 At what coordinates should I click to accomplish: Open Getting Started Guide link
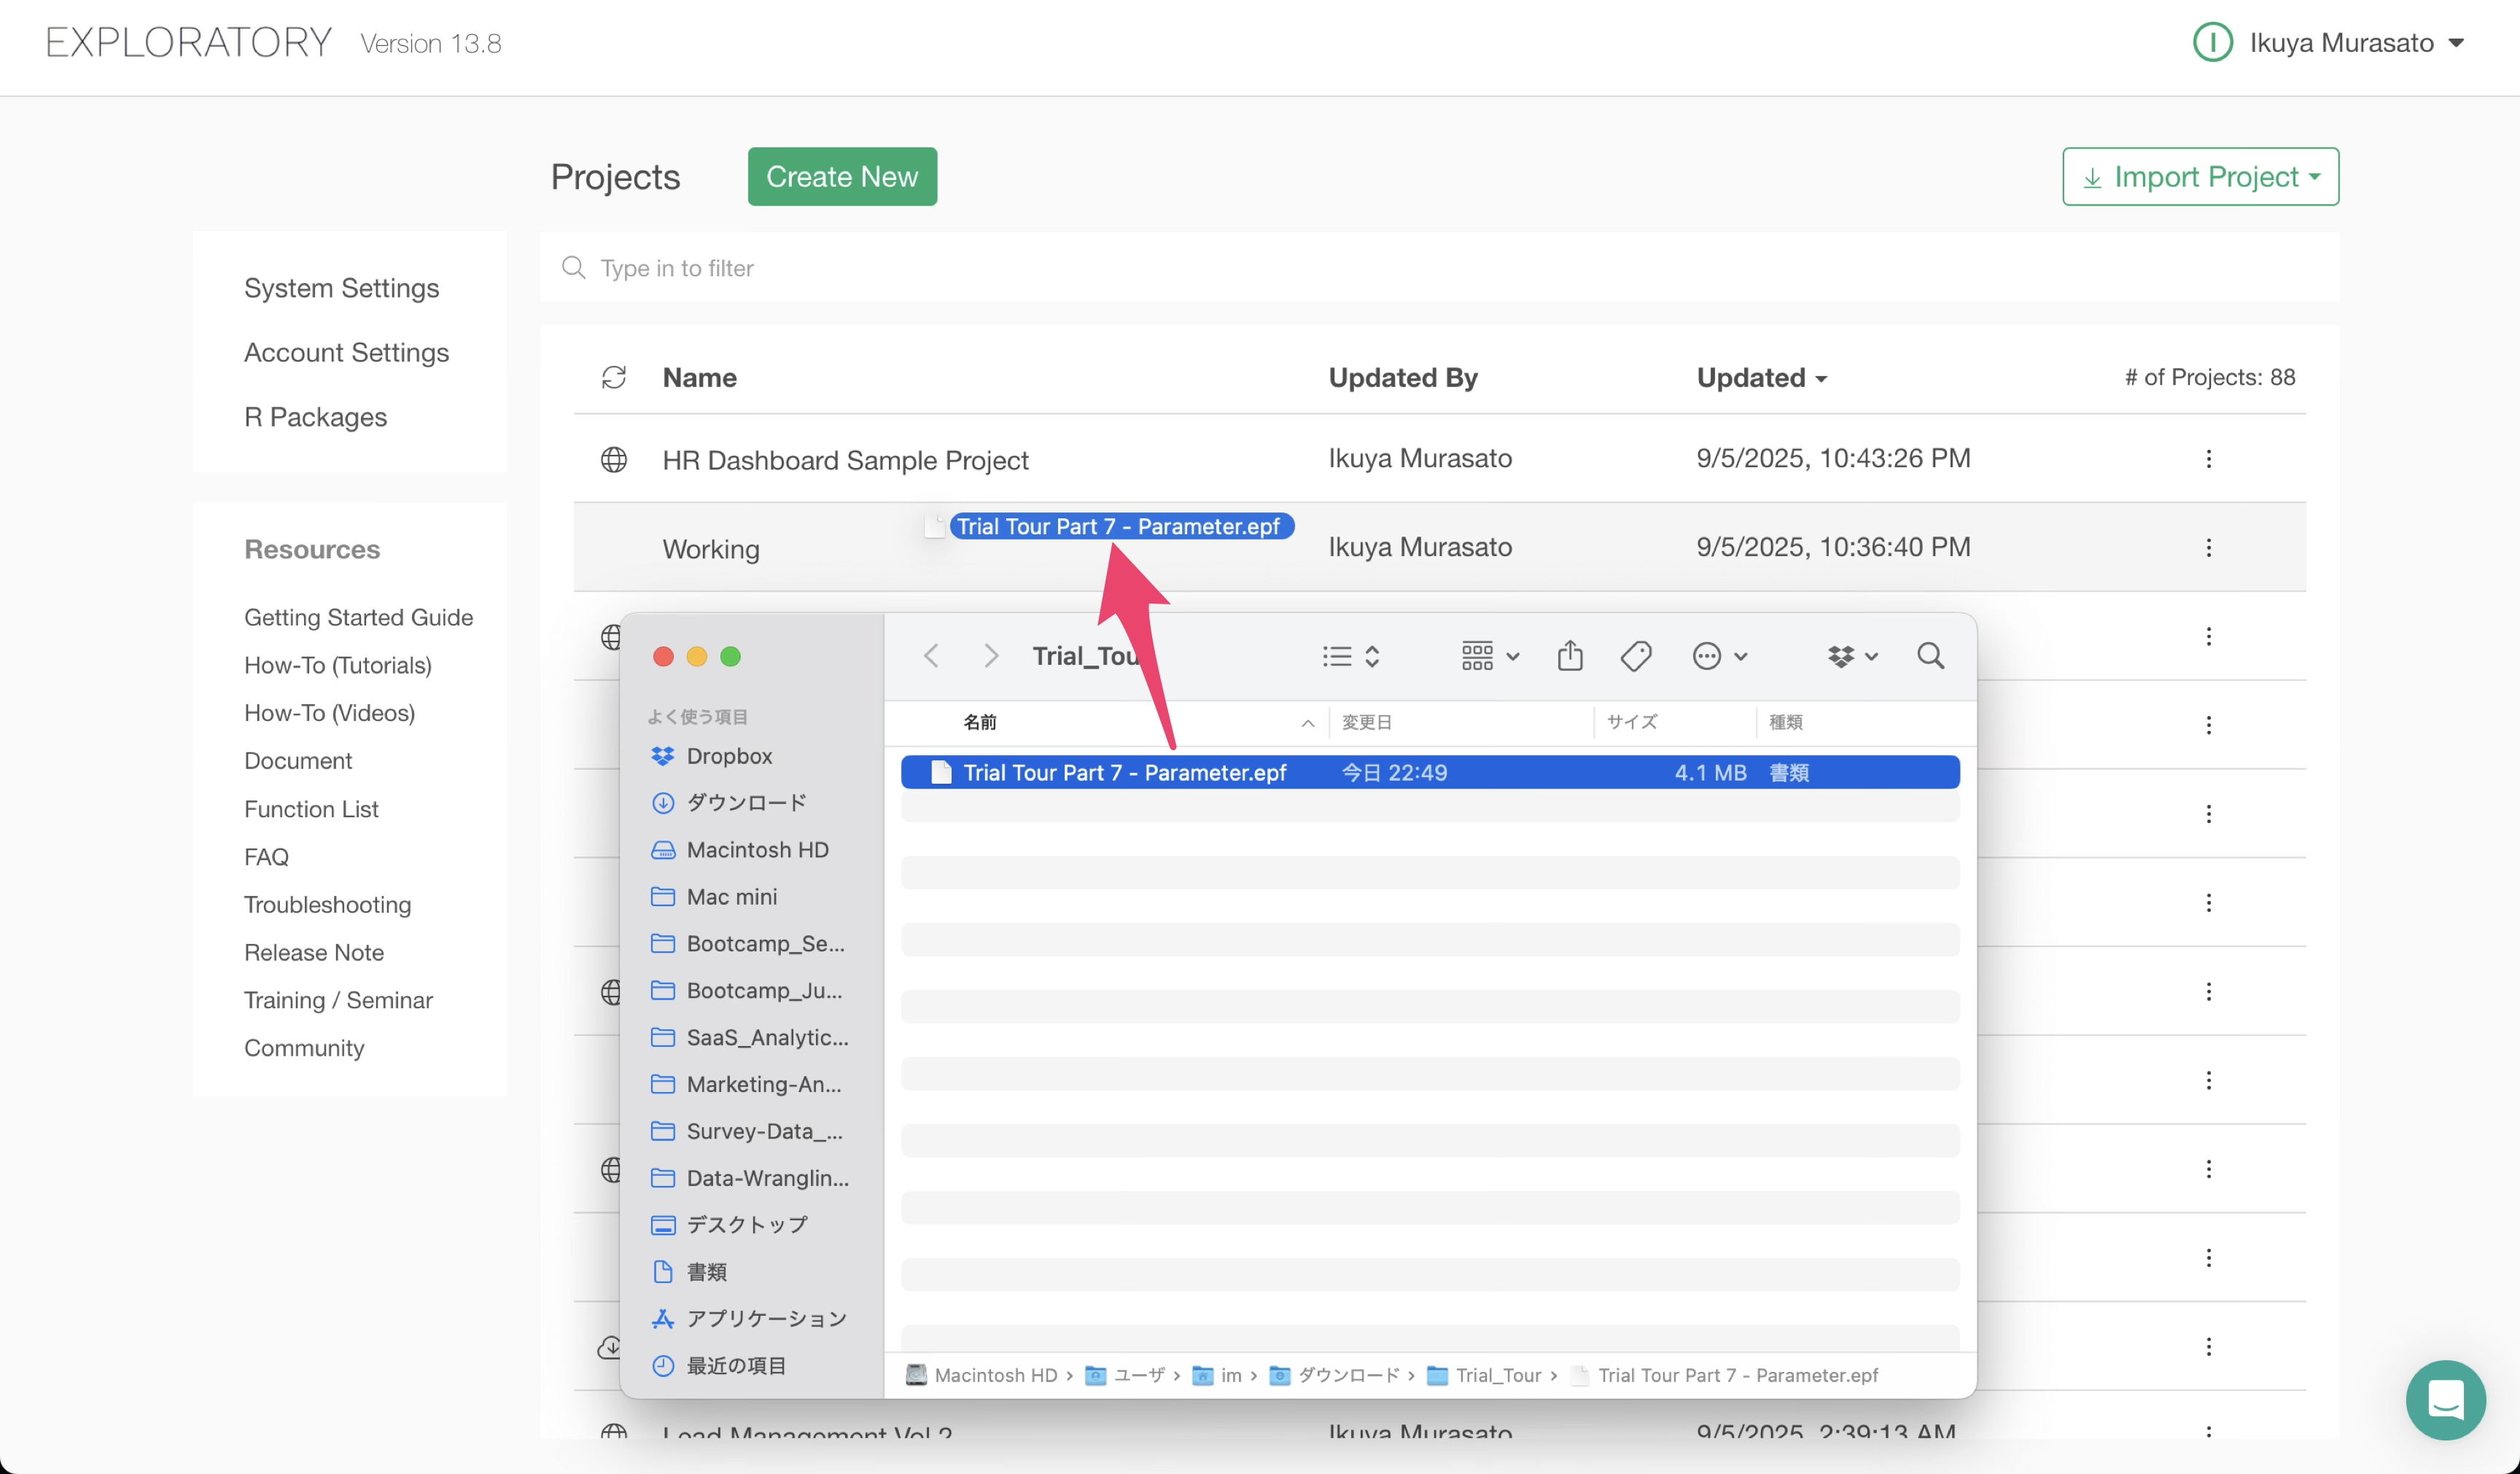(x=358, y=617)
